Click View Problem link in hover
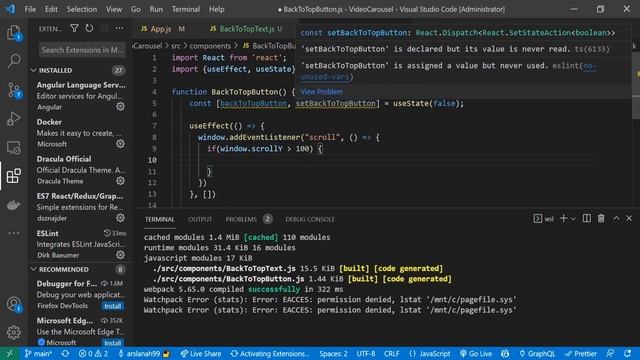This screenshot has width=640, height=360. [x=322, y=91]
